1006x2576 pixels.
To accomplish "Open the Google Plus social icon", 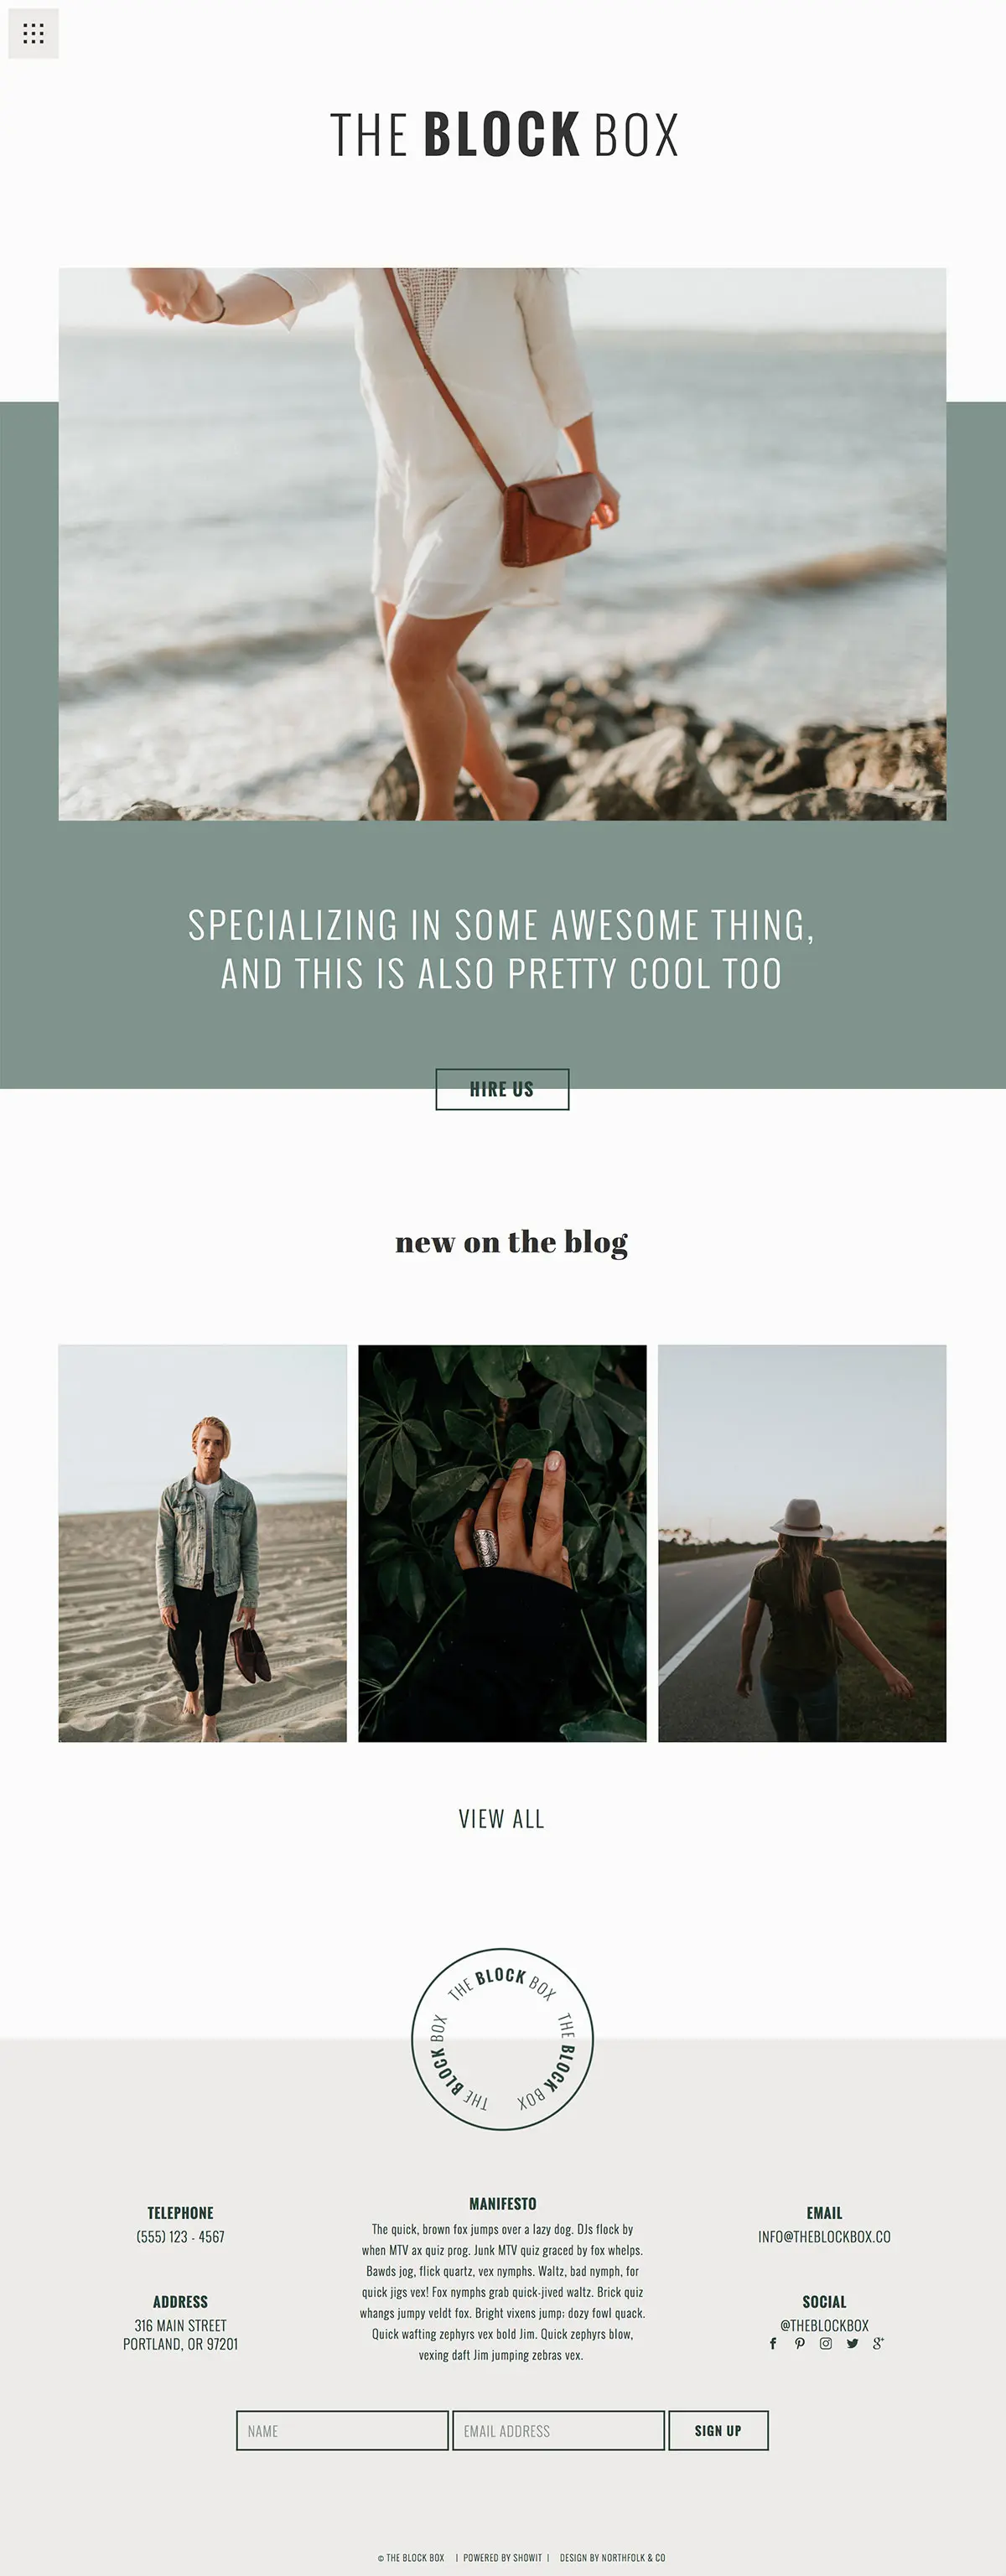I will pyautogui.click(x=878, y=2343).
